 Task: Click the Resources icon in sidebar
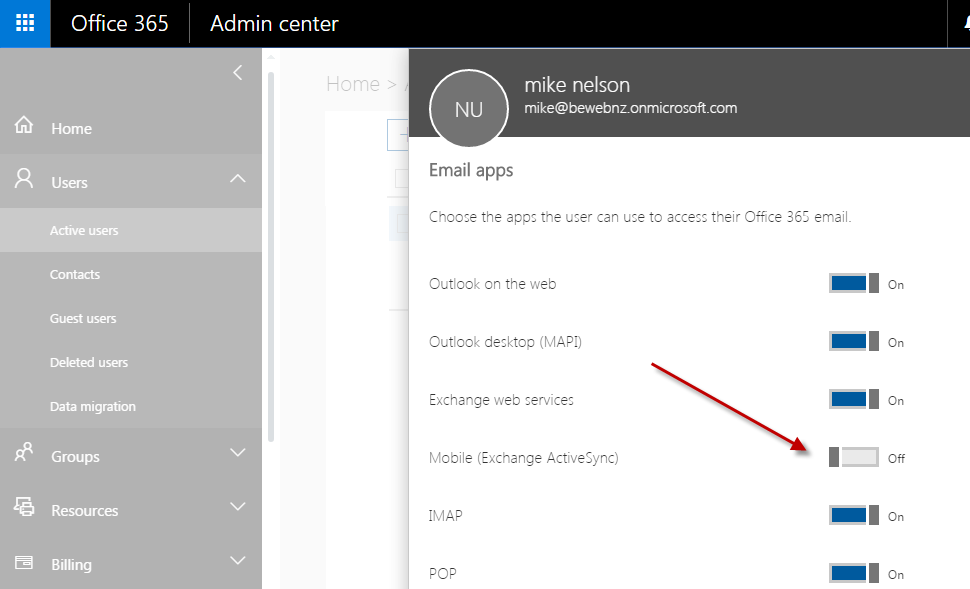tap(24, 507)
